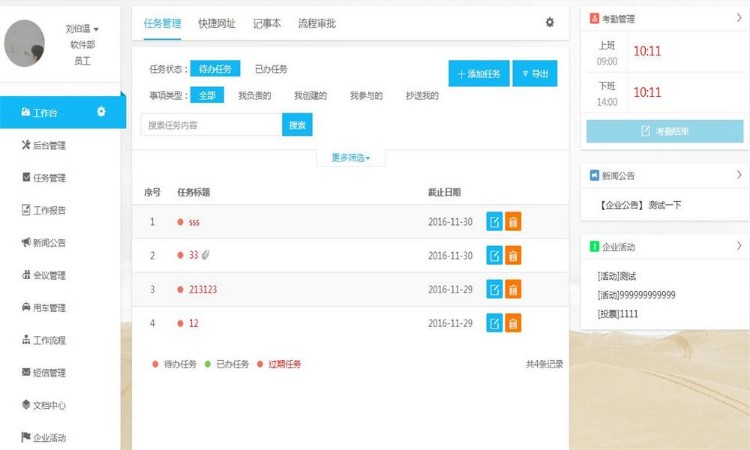750x450 pixels.
Task: Click the 过期任务 legend label
Action: (285, 364)
